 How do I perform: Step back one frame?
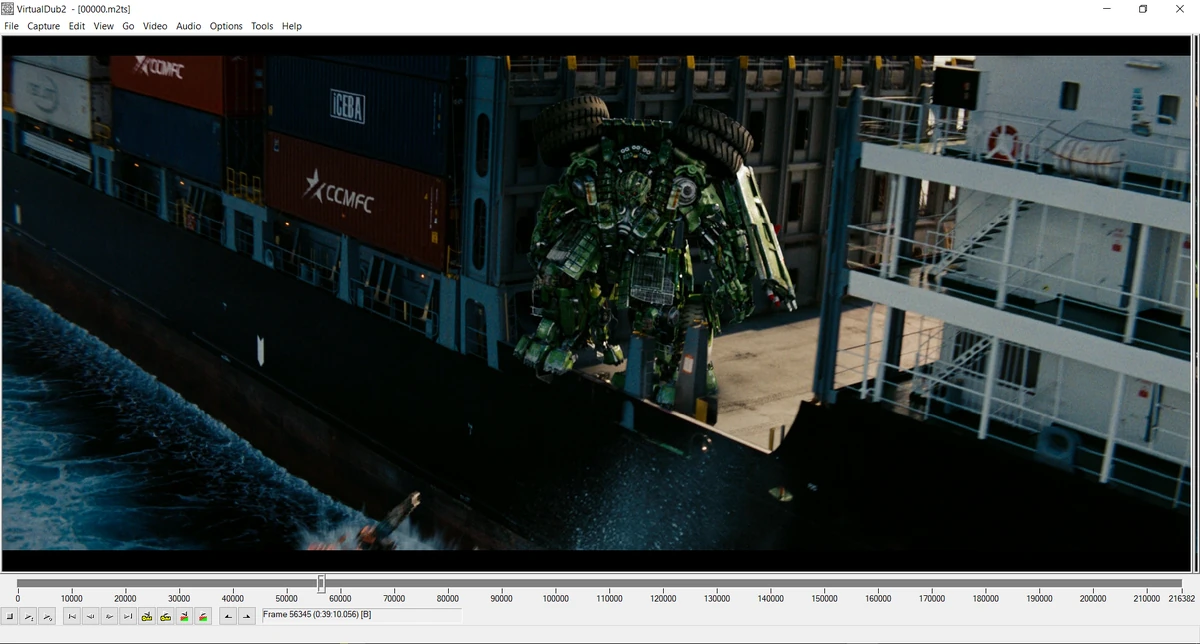[90, 616]
